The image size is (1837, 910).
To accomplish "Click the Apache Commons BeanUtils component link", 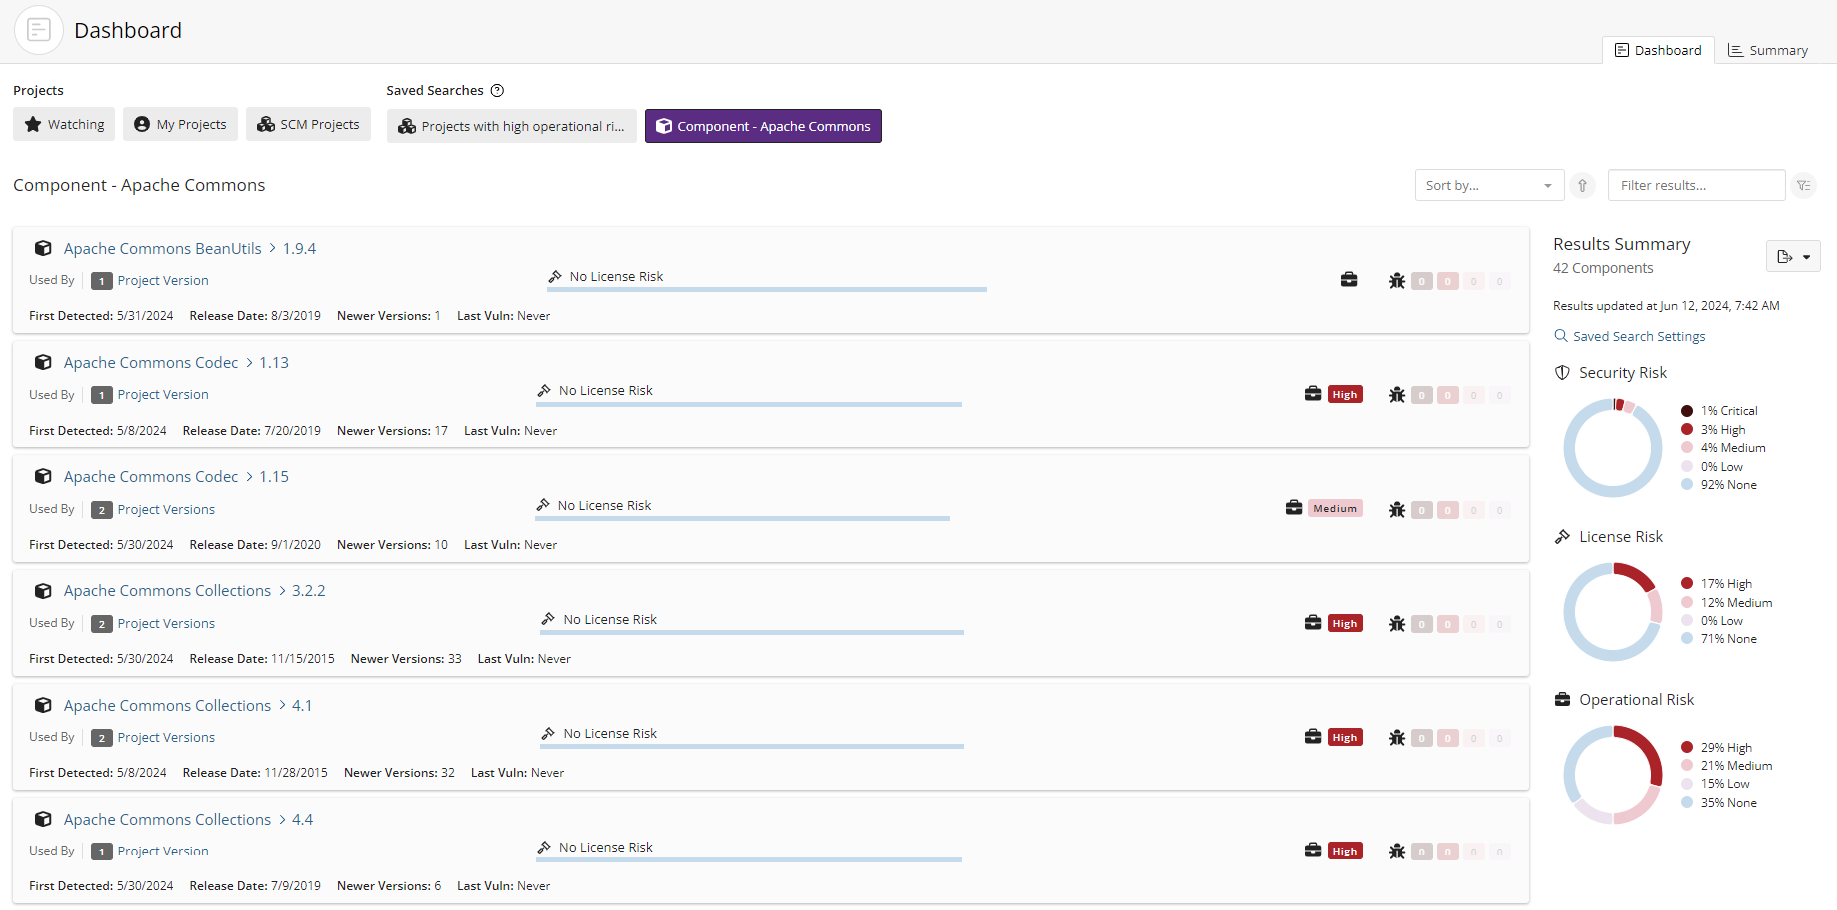I will tap(162, 248).
